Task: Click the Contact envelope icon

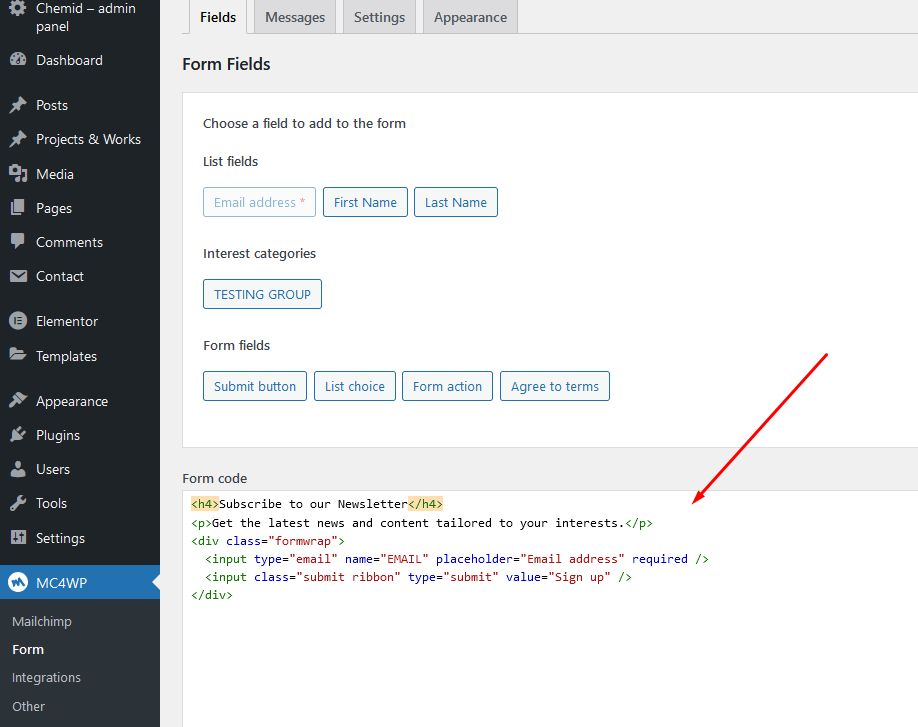Action: [x=18, y=276]
